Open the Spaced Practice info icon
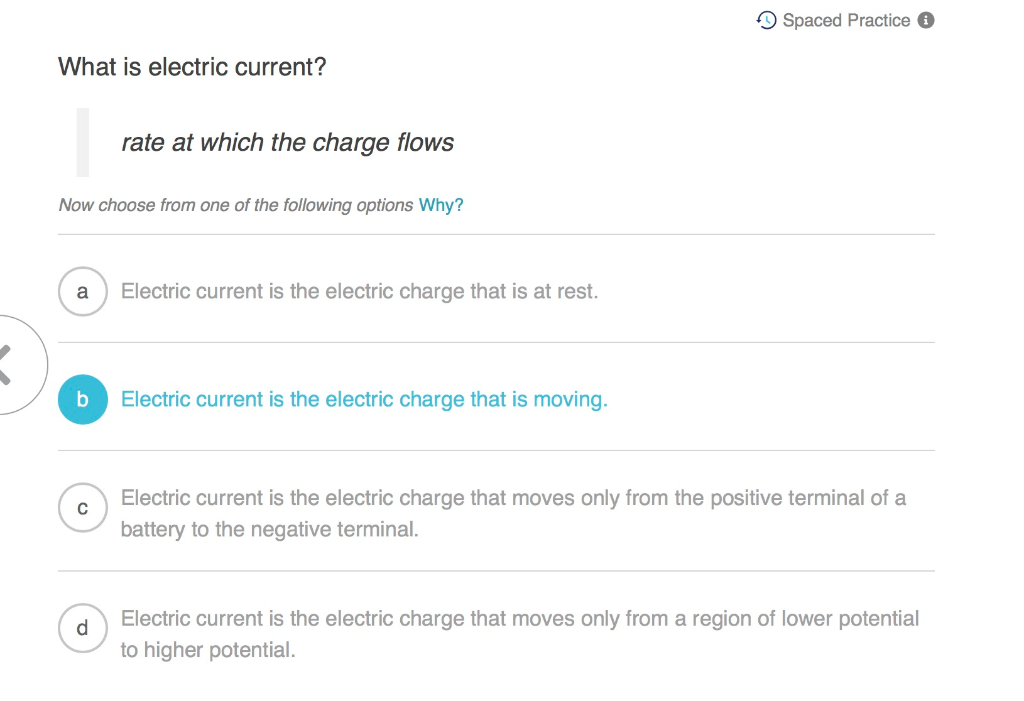Image resolution: width=1024 pixels, height=701 pixels. click(926, 20)
